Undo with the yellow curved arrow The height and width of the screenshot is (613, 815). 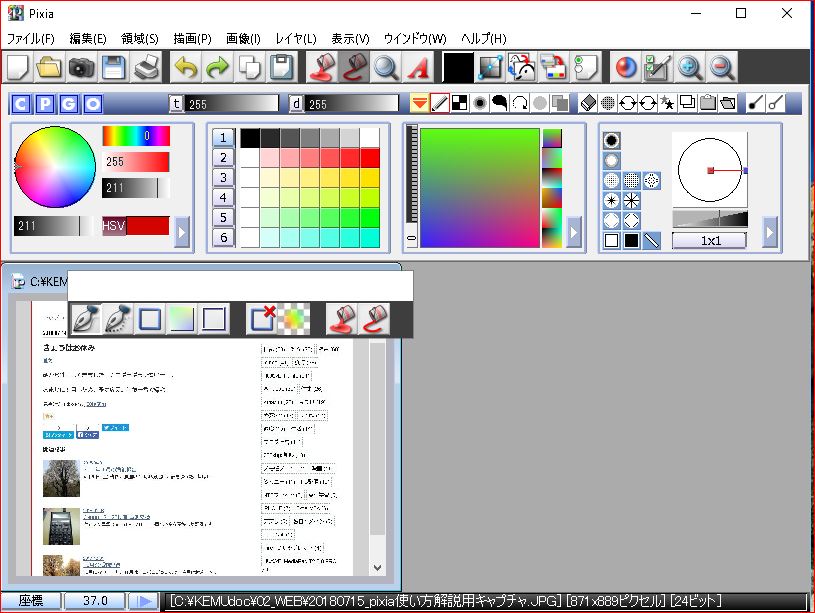click(x=186, y=67)
